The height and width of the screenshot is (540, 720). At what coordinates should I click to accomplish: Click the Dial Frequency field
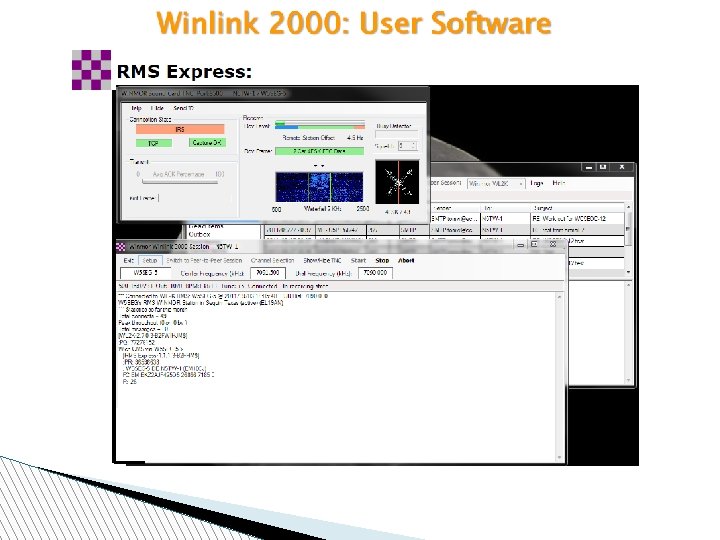click(375, 273)
